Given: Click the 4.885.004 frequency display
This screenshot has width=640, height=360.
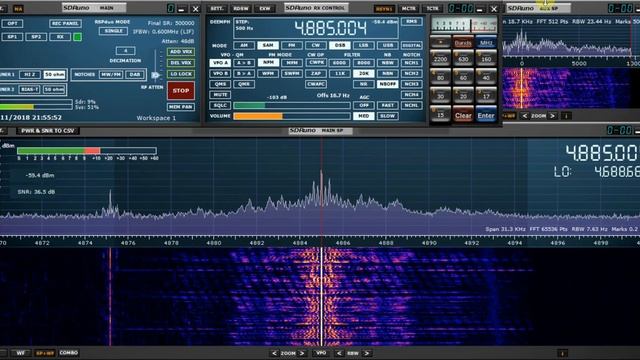Looking at the screenshot, I should click(330, 29).
